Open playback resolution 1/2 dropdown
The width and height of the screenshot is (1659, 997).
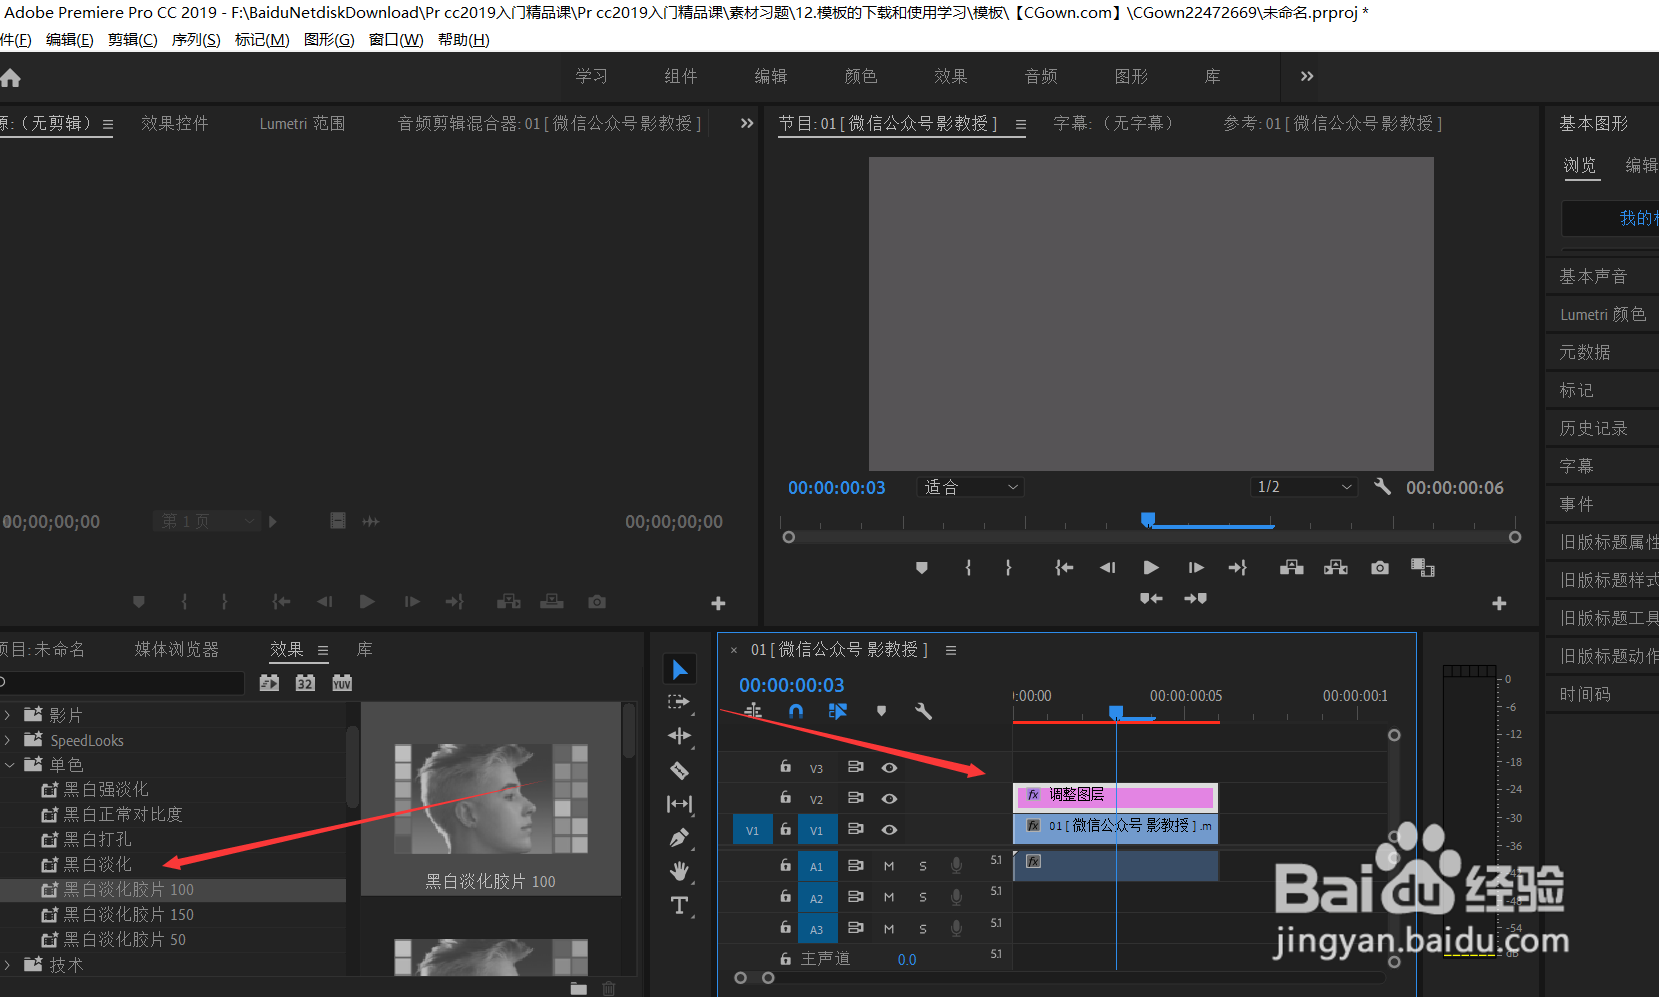pyautogui.click(x=1304, y=487)
